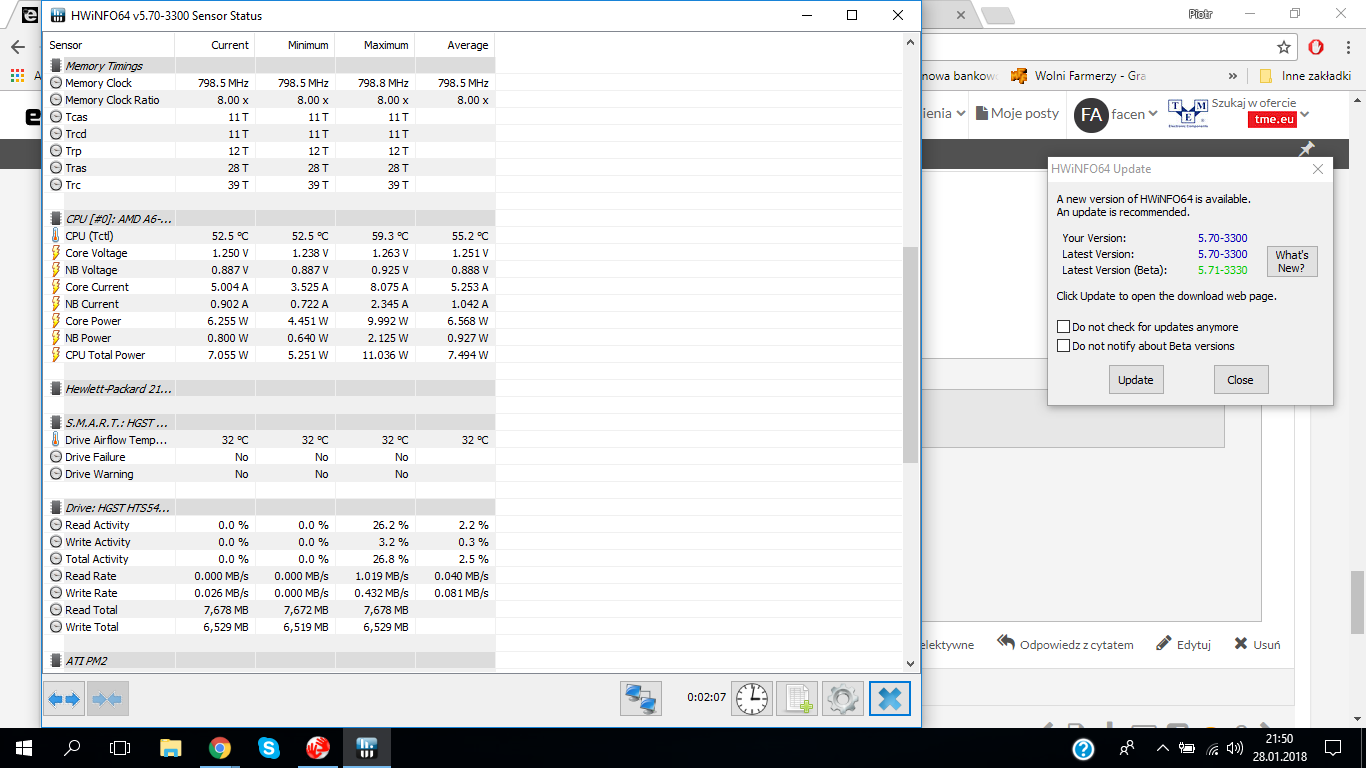Click the 'Piotr' Chrome profile button

click(1200, 14)
